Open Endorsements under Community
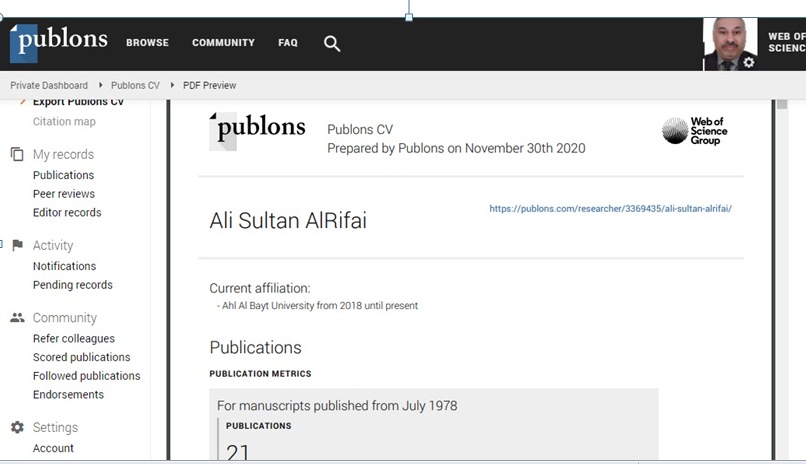 68,395
